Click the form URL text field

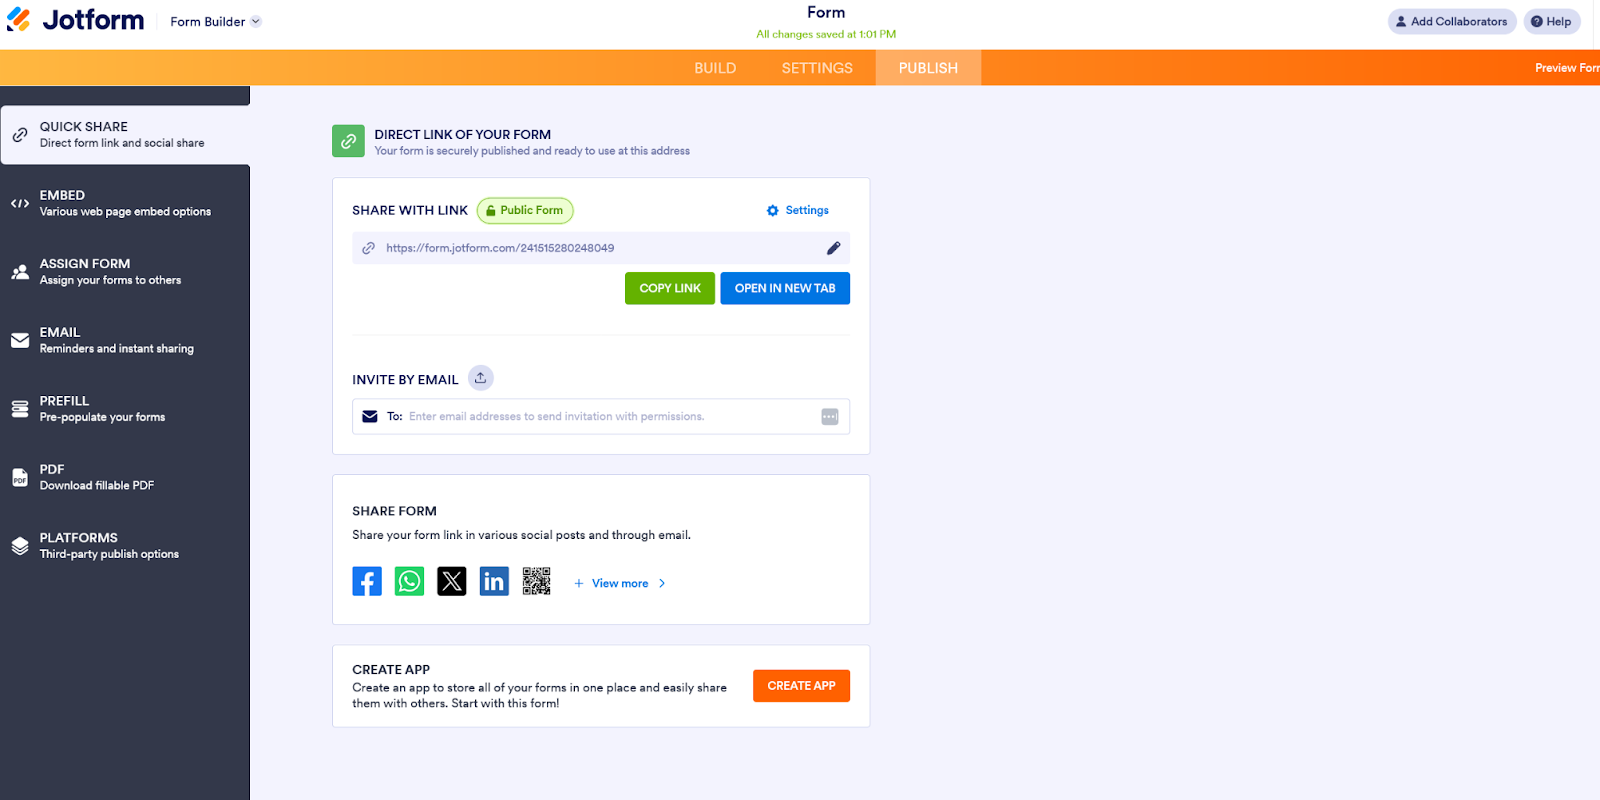pos(601,248)
